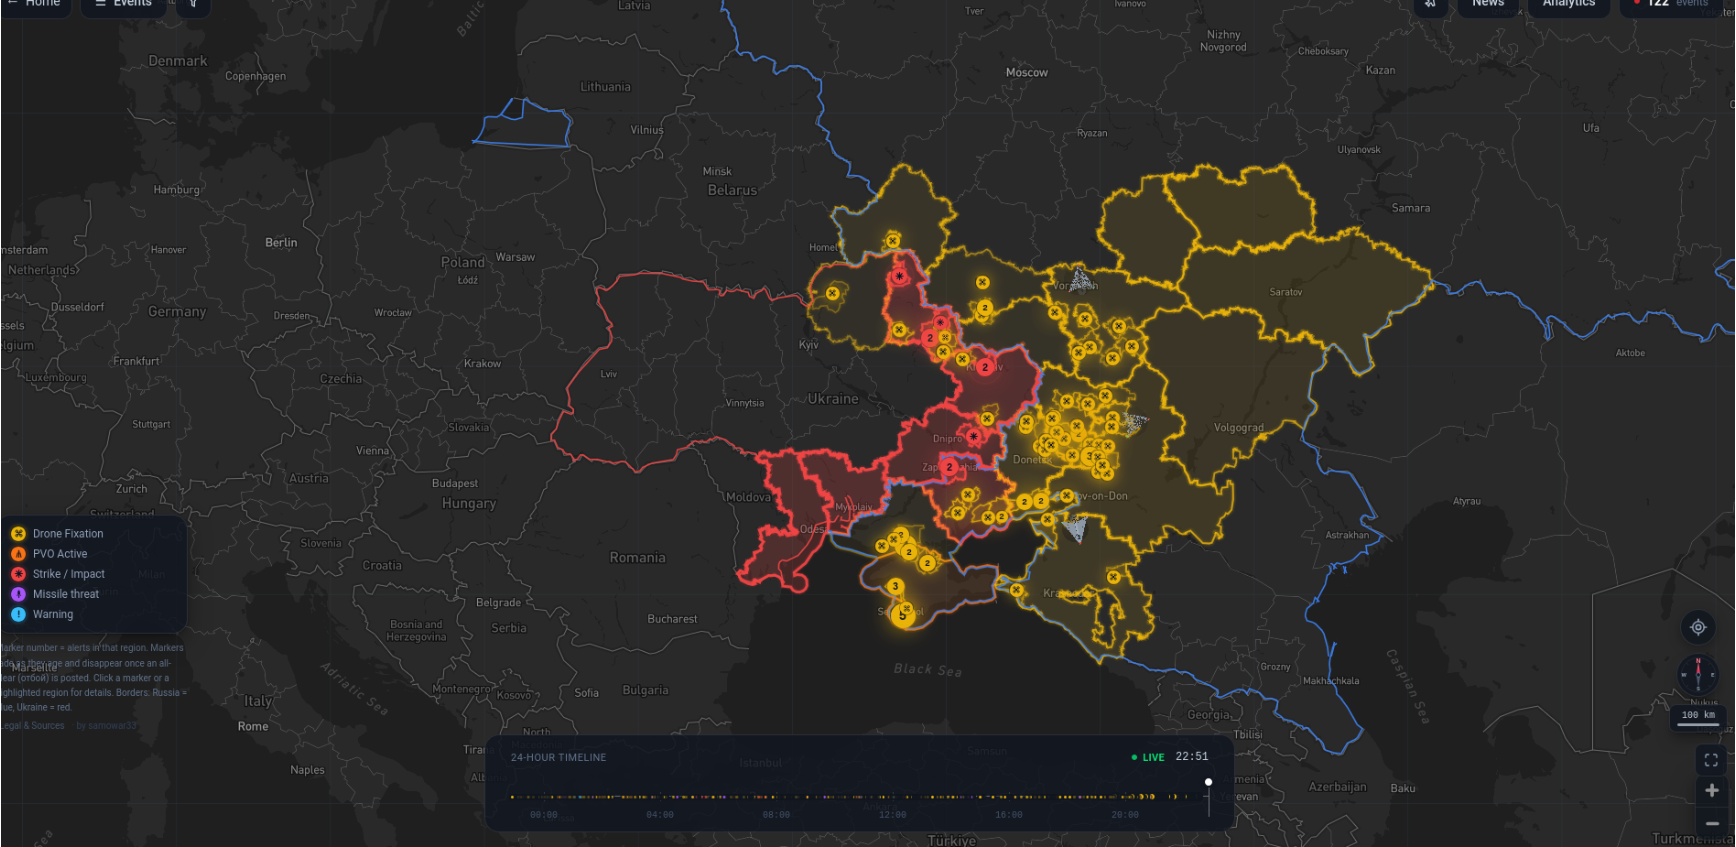The width and height of the screenshot is (1736, 847).
Task: Click the Moscow city label
Action: (1027, 73)
